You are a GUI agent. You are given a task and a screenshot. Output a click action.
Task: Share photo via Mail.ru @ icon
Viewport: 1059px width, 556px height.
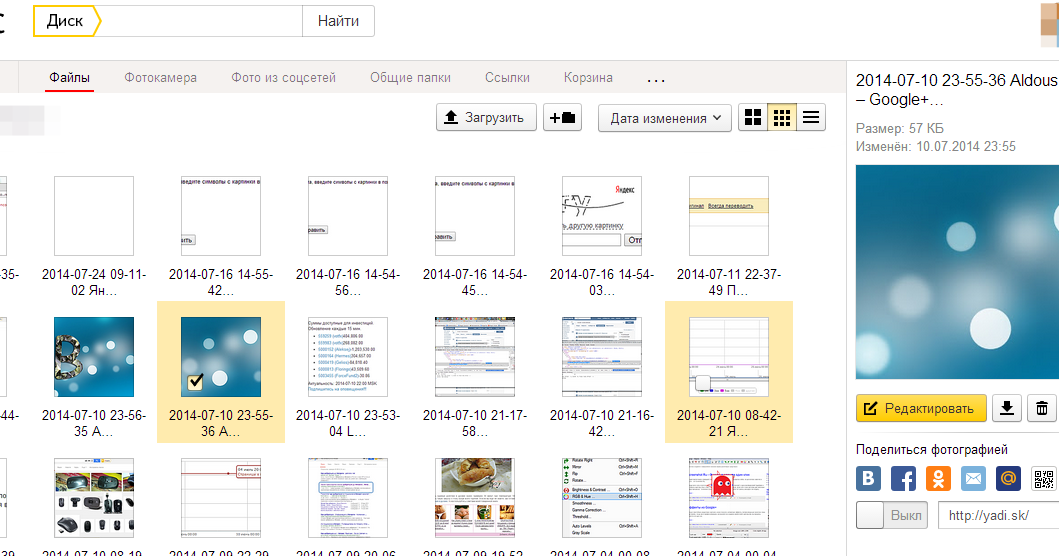coord(1008,478)
